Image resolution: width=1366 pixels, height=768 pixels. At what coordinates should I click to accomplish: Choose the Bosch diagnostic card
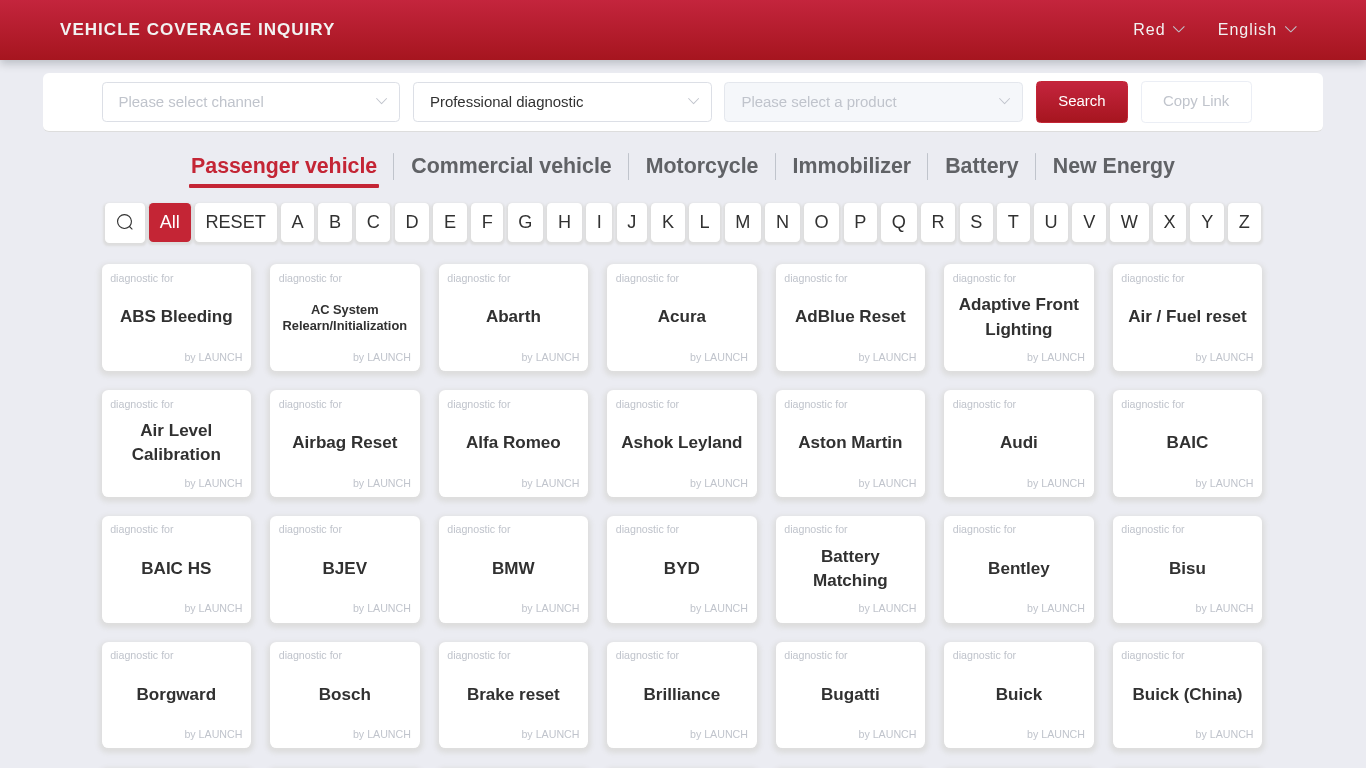pyautogui.click(x=345, y=695)
